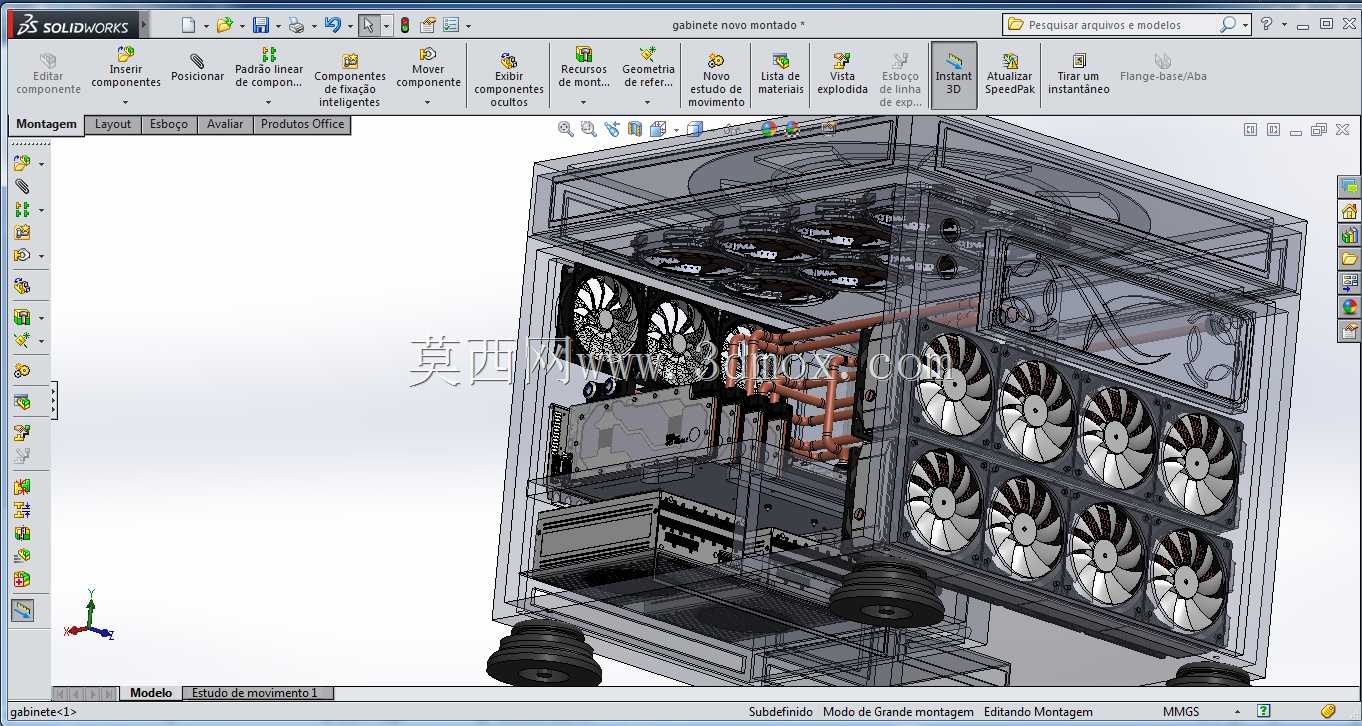Expand the Geometria de referência dropdown arrow
1362x726 pixels.
[x=648, y=102]
